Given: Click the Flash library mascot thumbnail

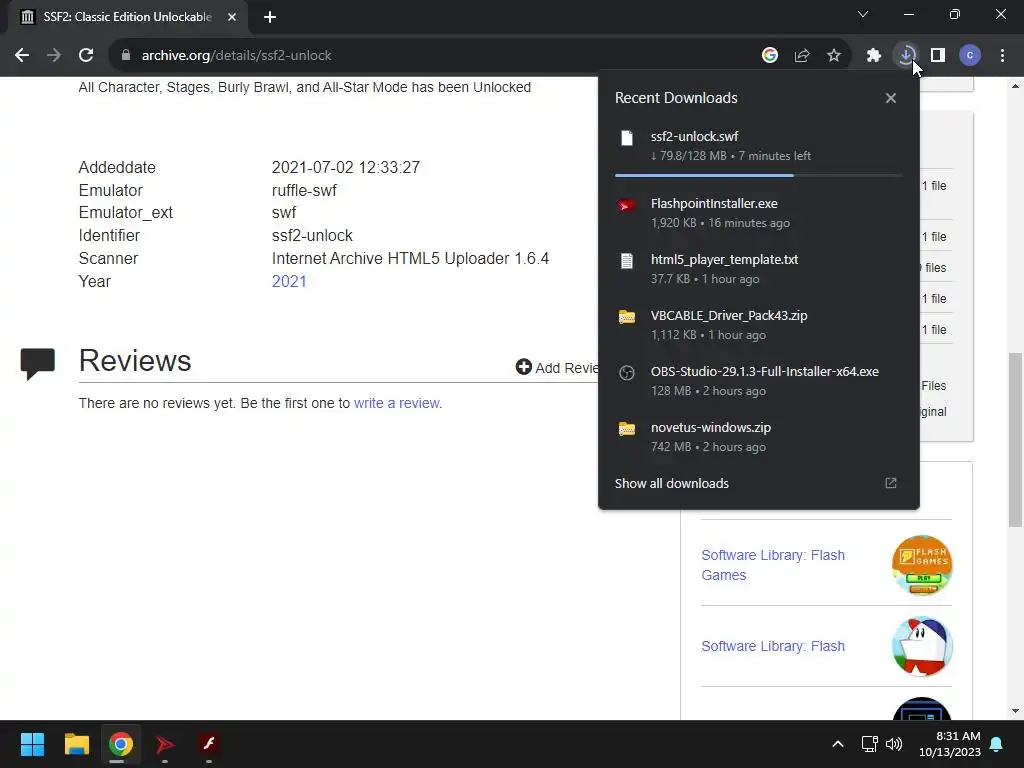Looking at the screenshot, I should tap(921, 647).
